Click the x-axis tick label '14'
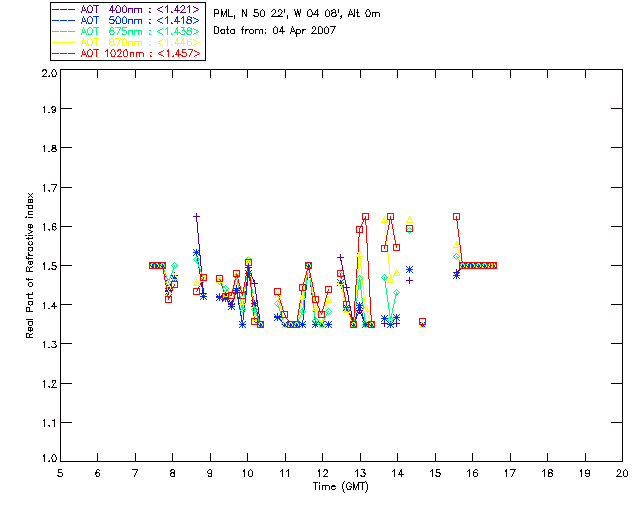The image size is (640, 512). (398, 473)
